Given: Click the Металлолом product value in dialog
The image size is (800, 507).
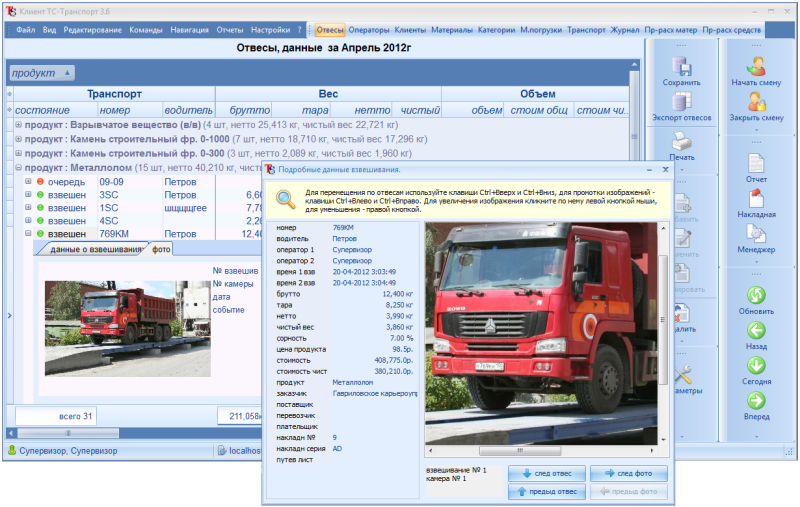Looking at the screenshot, I should coord(353,383).
